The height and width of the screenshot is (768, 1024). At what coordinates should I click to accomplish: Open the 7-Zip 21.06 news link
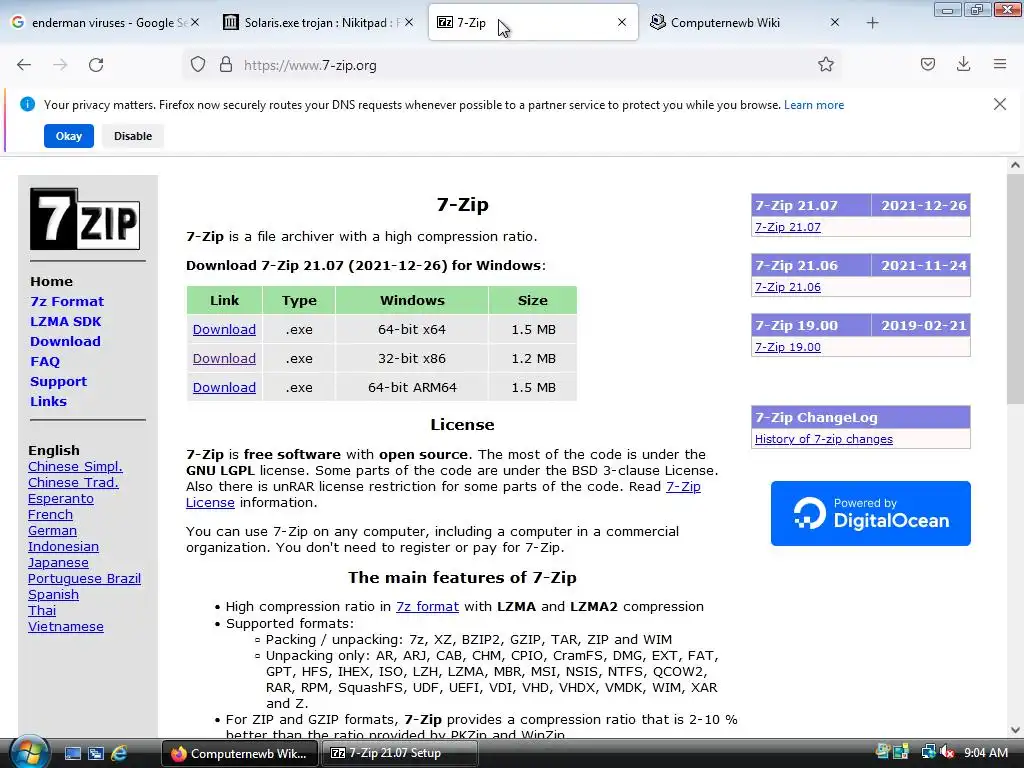point(788,287)
